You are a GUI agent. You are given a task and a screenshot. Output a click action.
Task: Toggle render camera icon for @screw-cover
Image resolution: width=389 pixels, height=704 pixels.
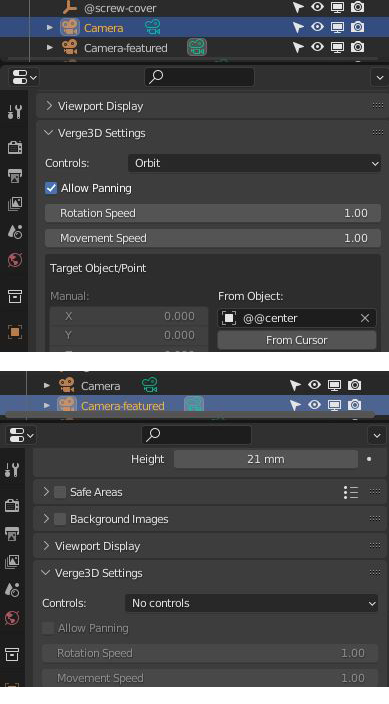pyautogui.click(x=358, y=7)
